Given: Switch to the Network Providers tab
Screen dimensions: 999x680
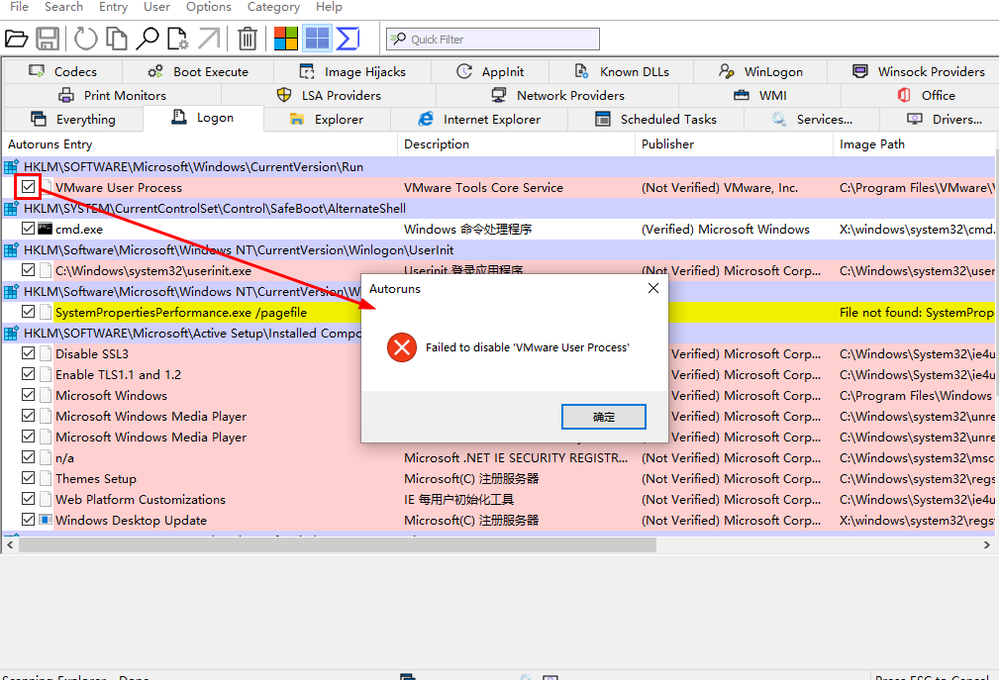Looking at the screenshot, I should pyautogui.click(x=557, y=96).
